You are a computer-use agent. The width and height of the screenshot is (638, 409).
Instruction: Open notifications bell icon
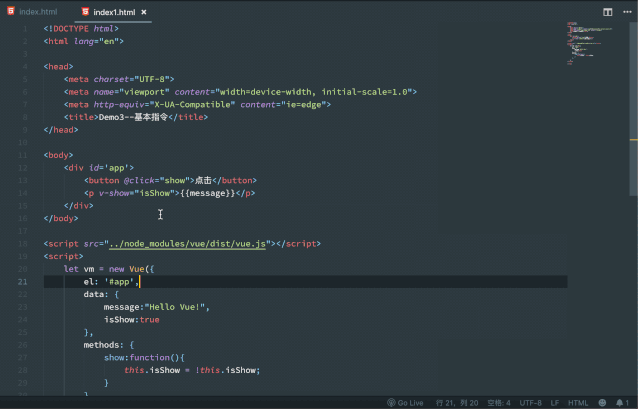pyautogui.click(x=622, y=402)
